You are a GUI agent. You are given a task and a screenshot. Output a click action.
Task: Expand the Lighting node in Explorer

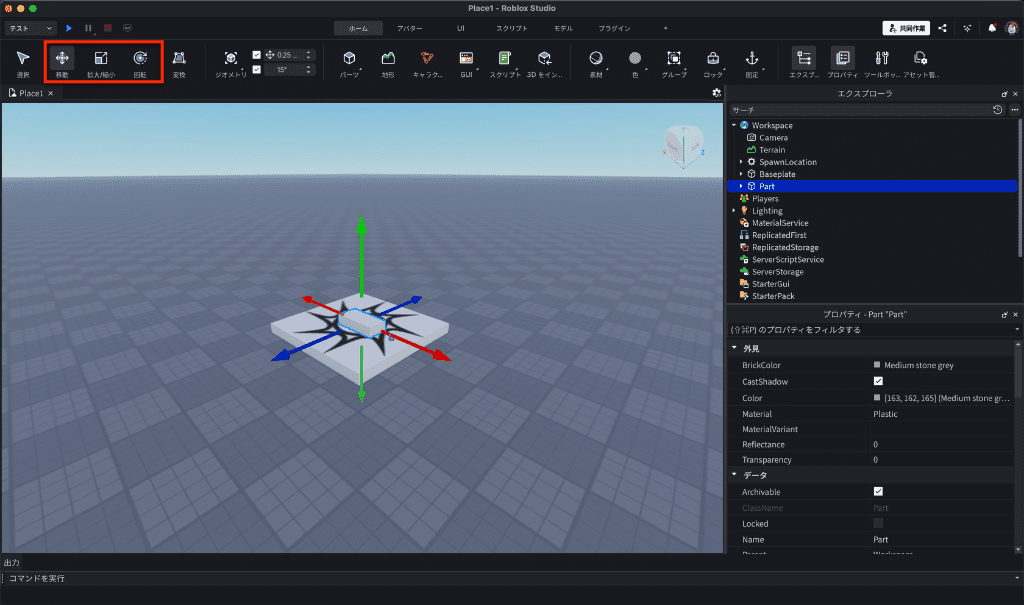click(x=734, y=211)
